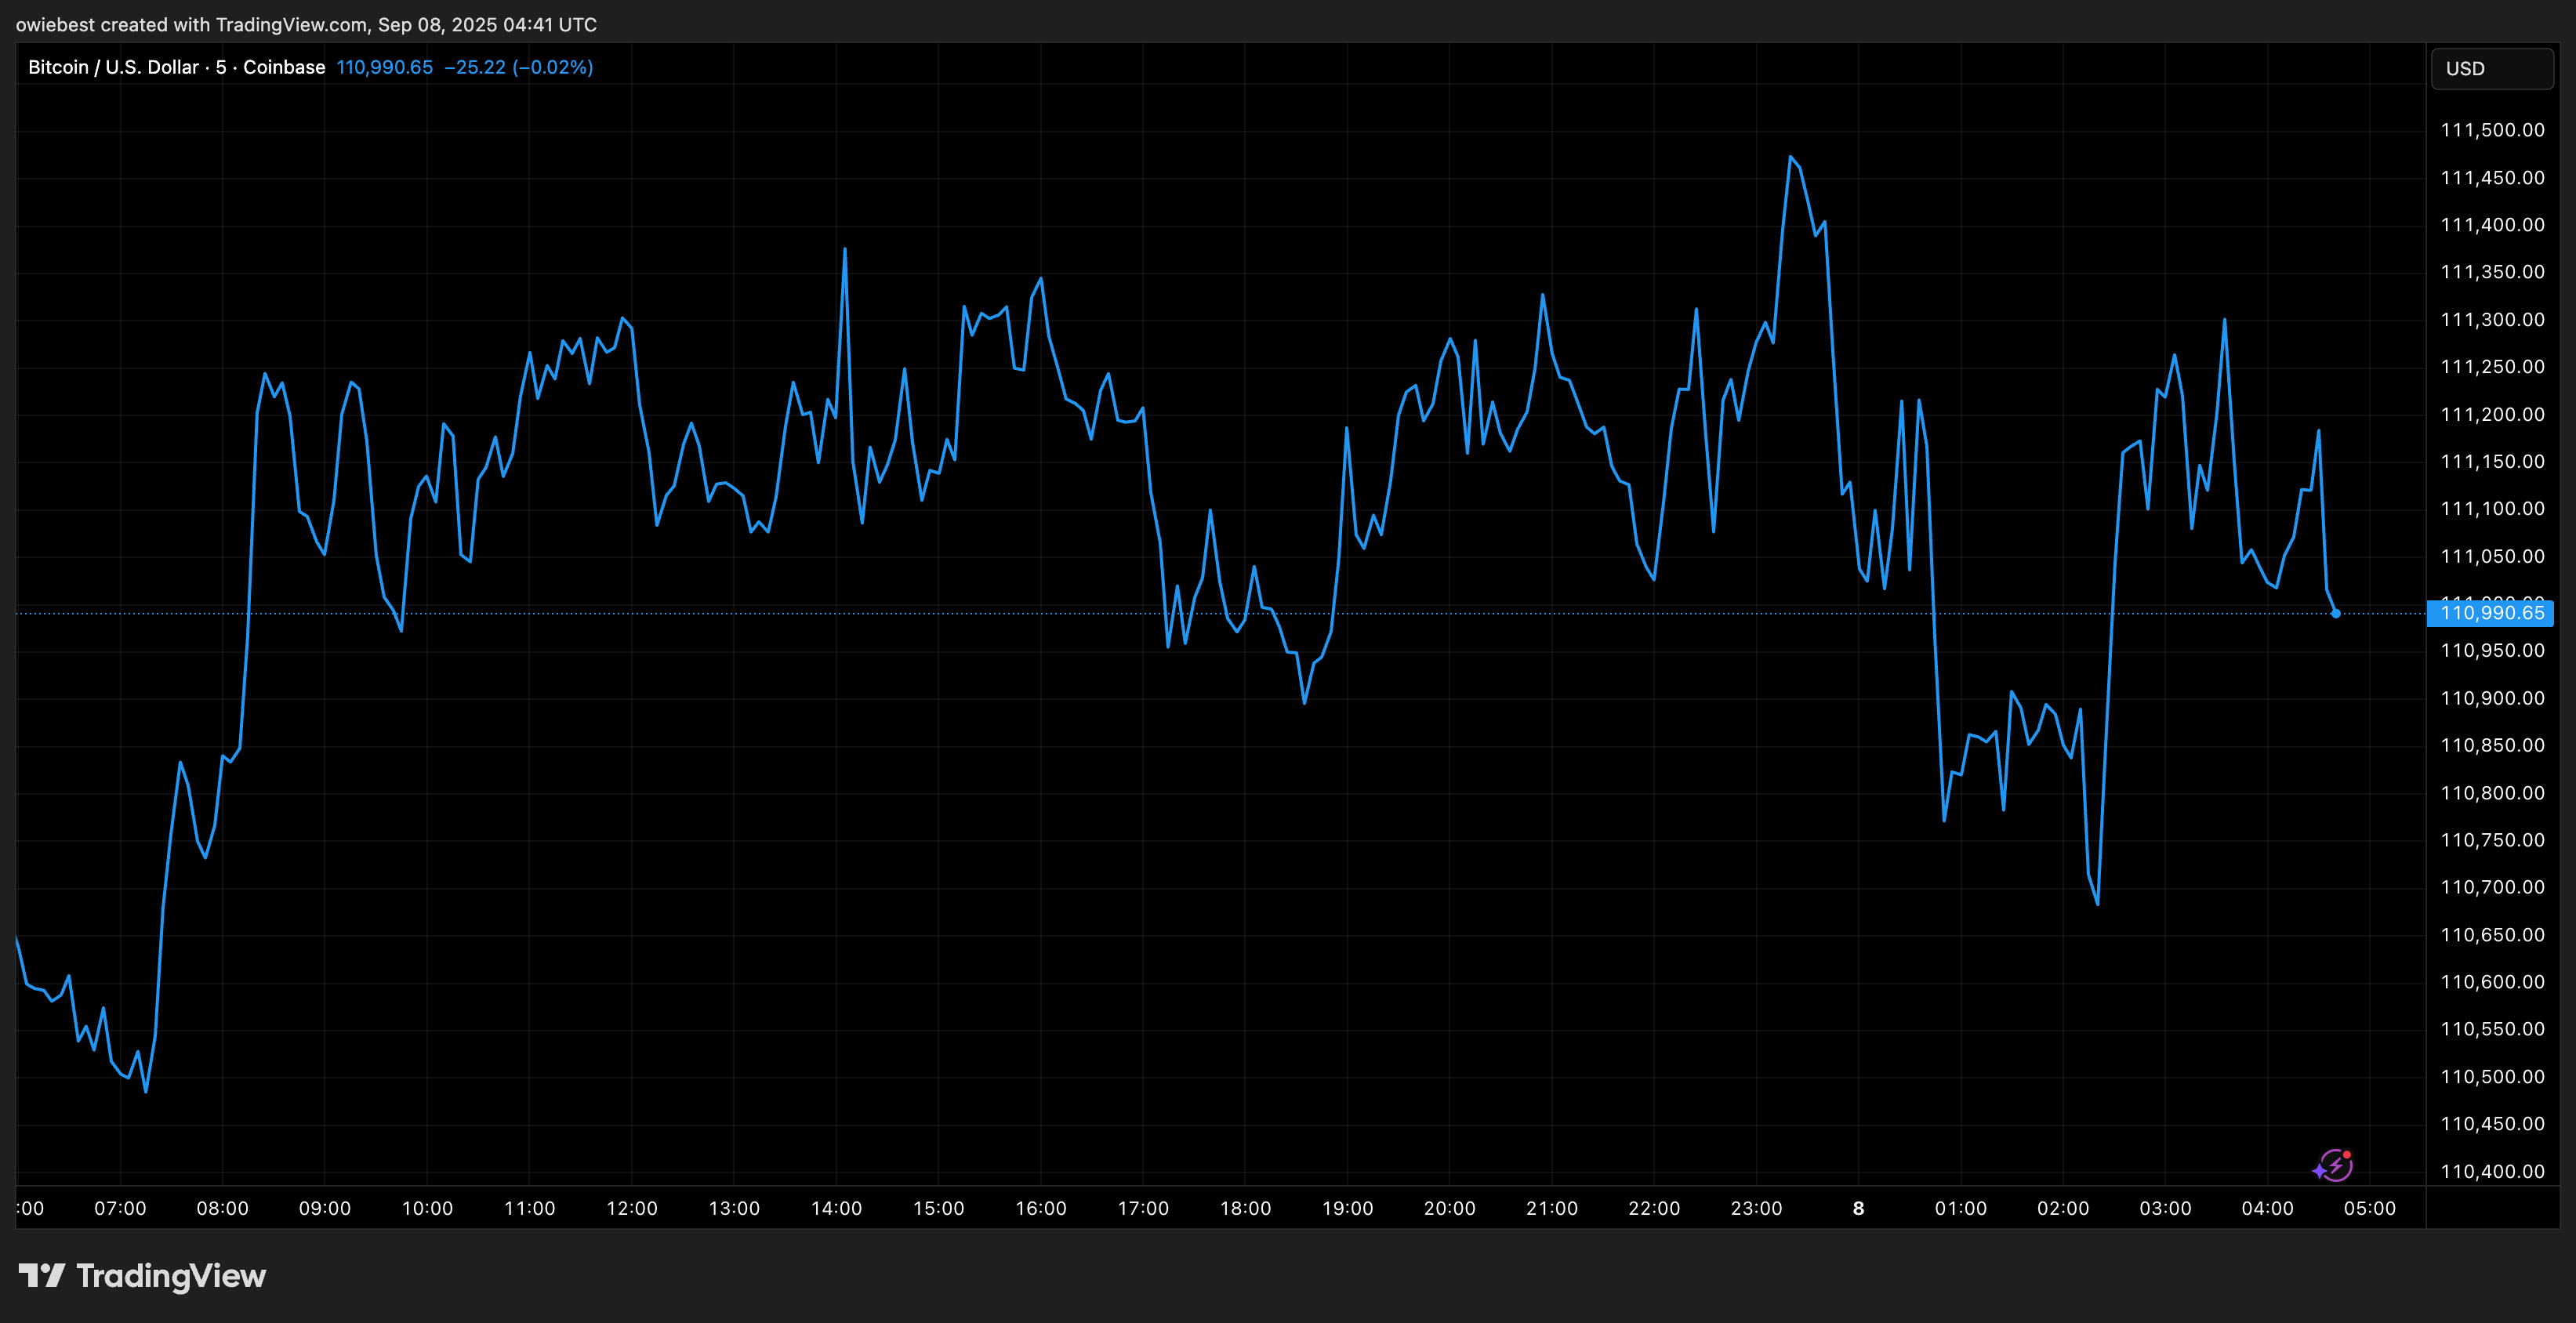Image resolution: width=2576 pixels, height=1323 pixels.
Task: Click the 110,650.00 price axis label
Action: click(x=2492, y=935)
